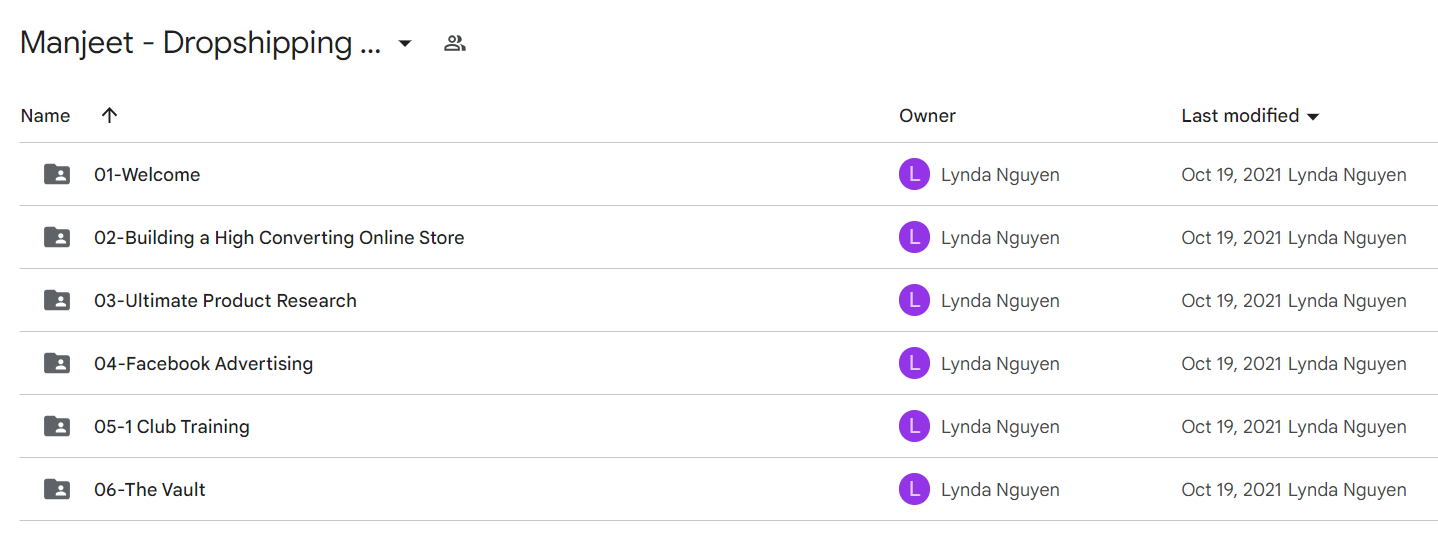Click the shared folder icon for 05-1 Club Training
This screenshot has height=537, width=1438.
(57, 426)
